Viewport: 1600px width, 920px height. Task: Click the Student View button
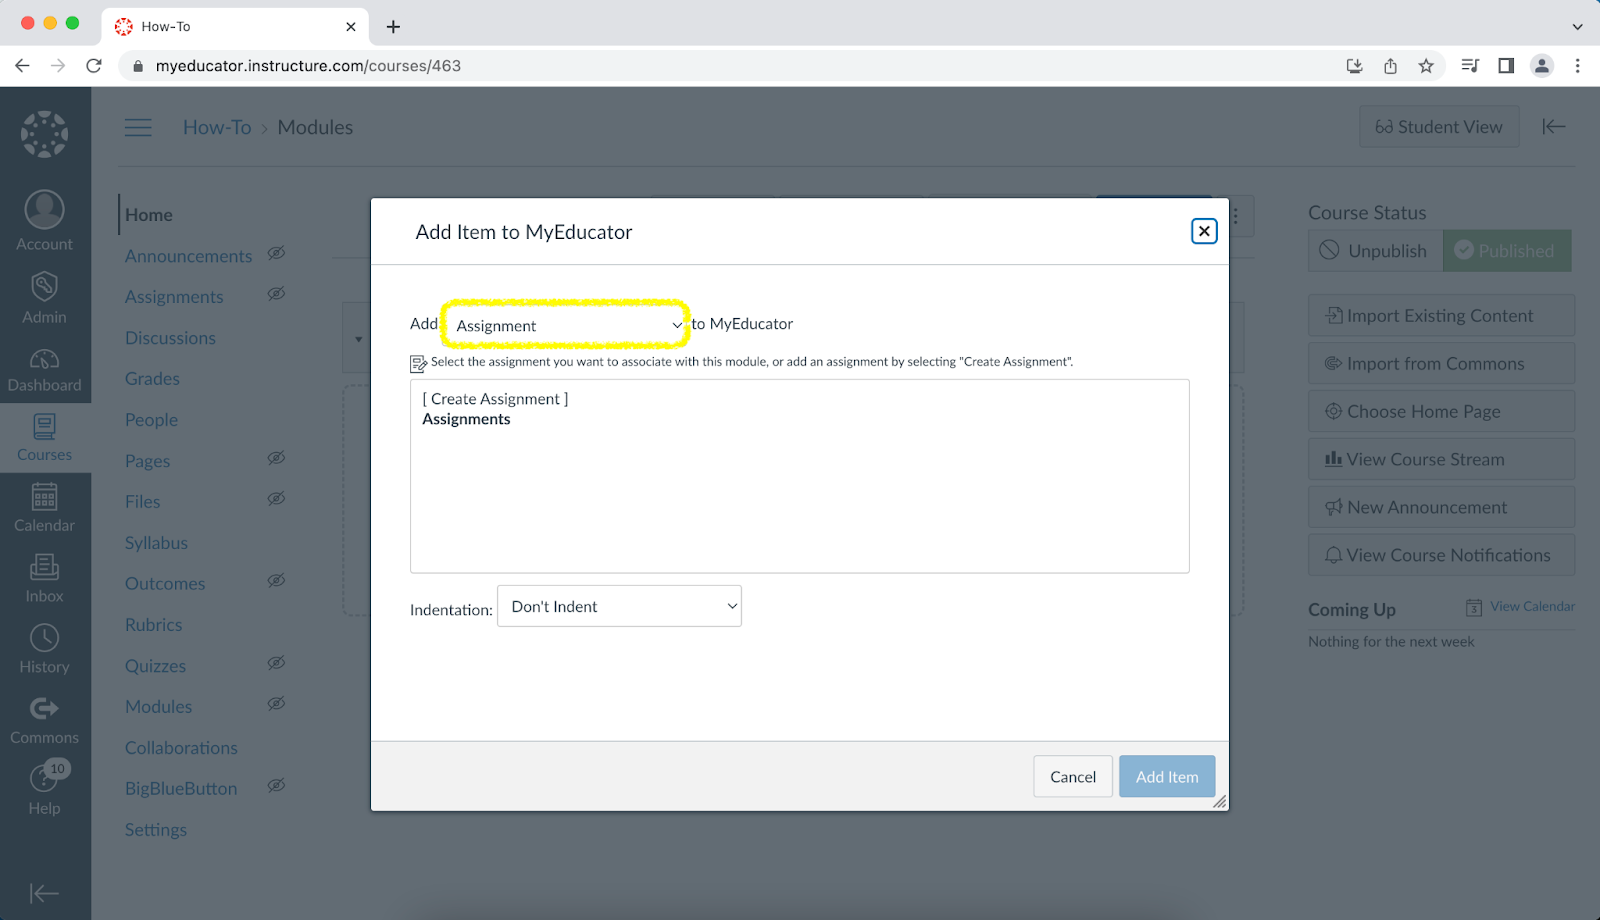coord(1439,127)
